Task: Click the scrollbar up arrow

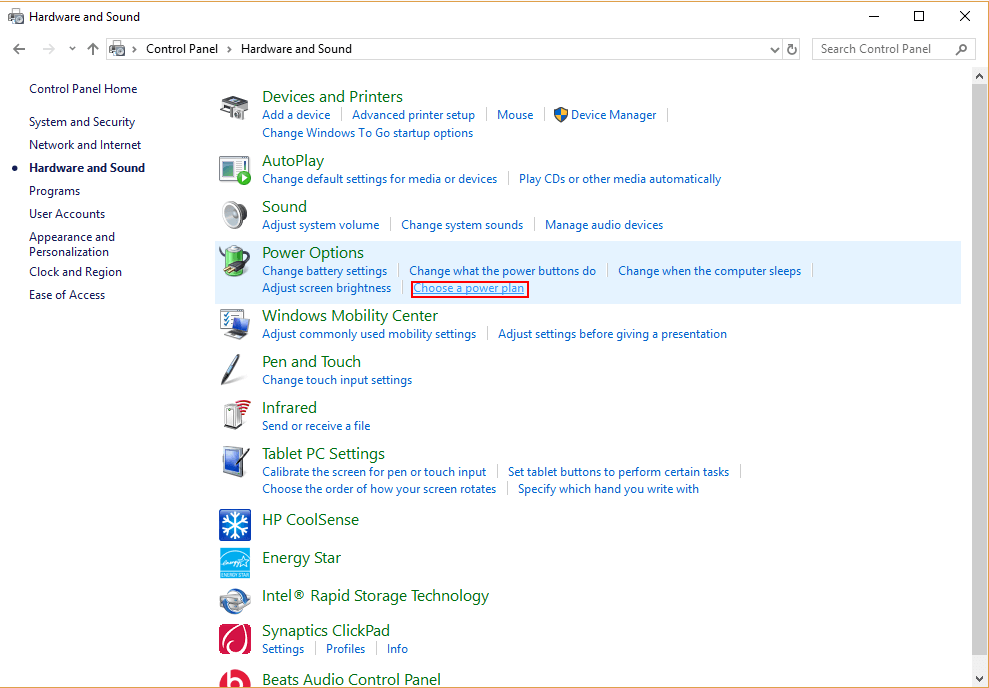Action: click(979, 77)
